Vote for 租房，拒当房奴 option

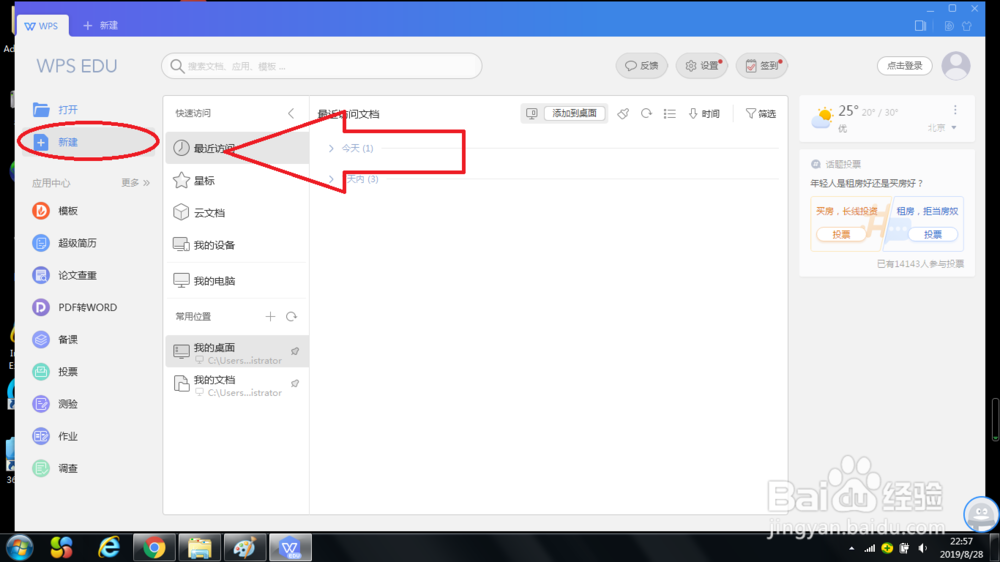point(932,234)
